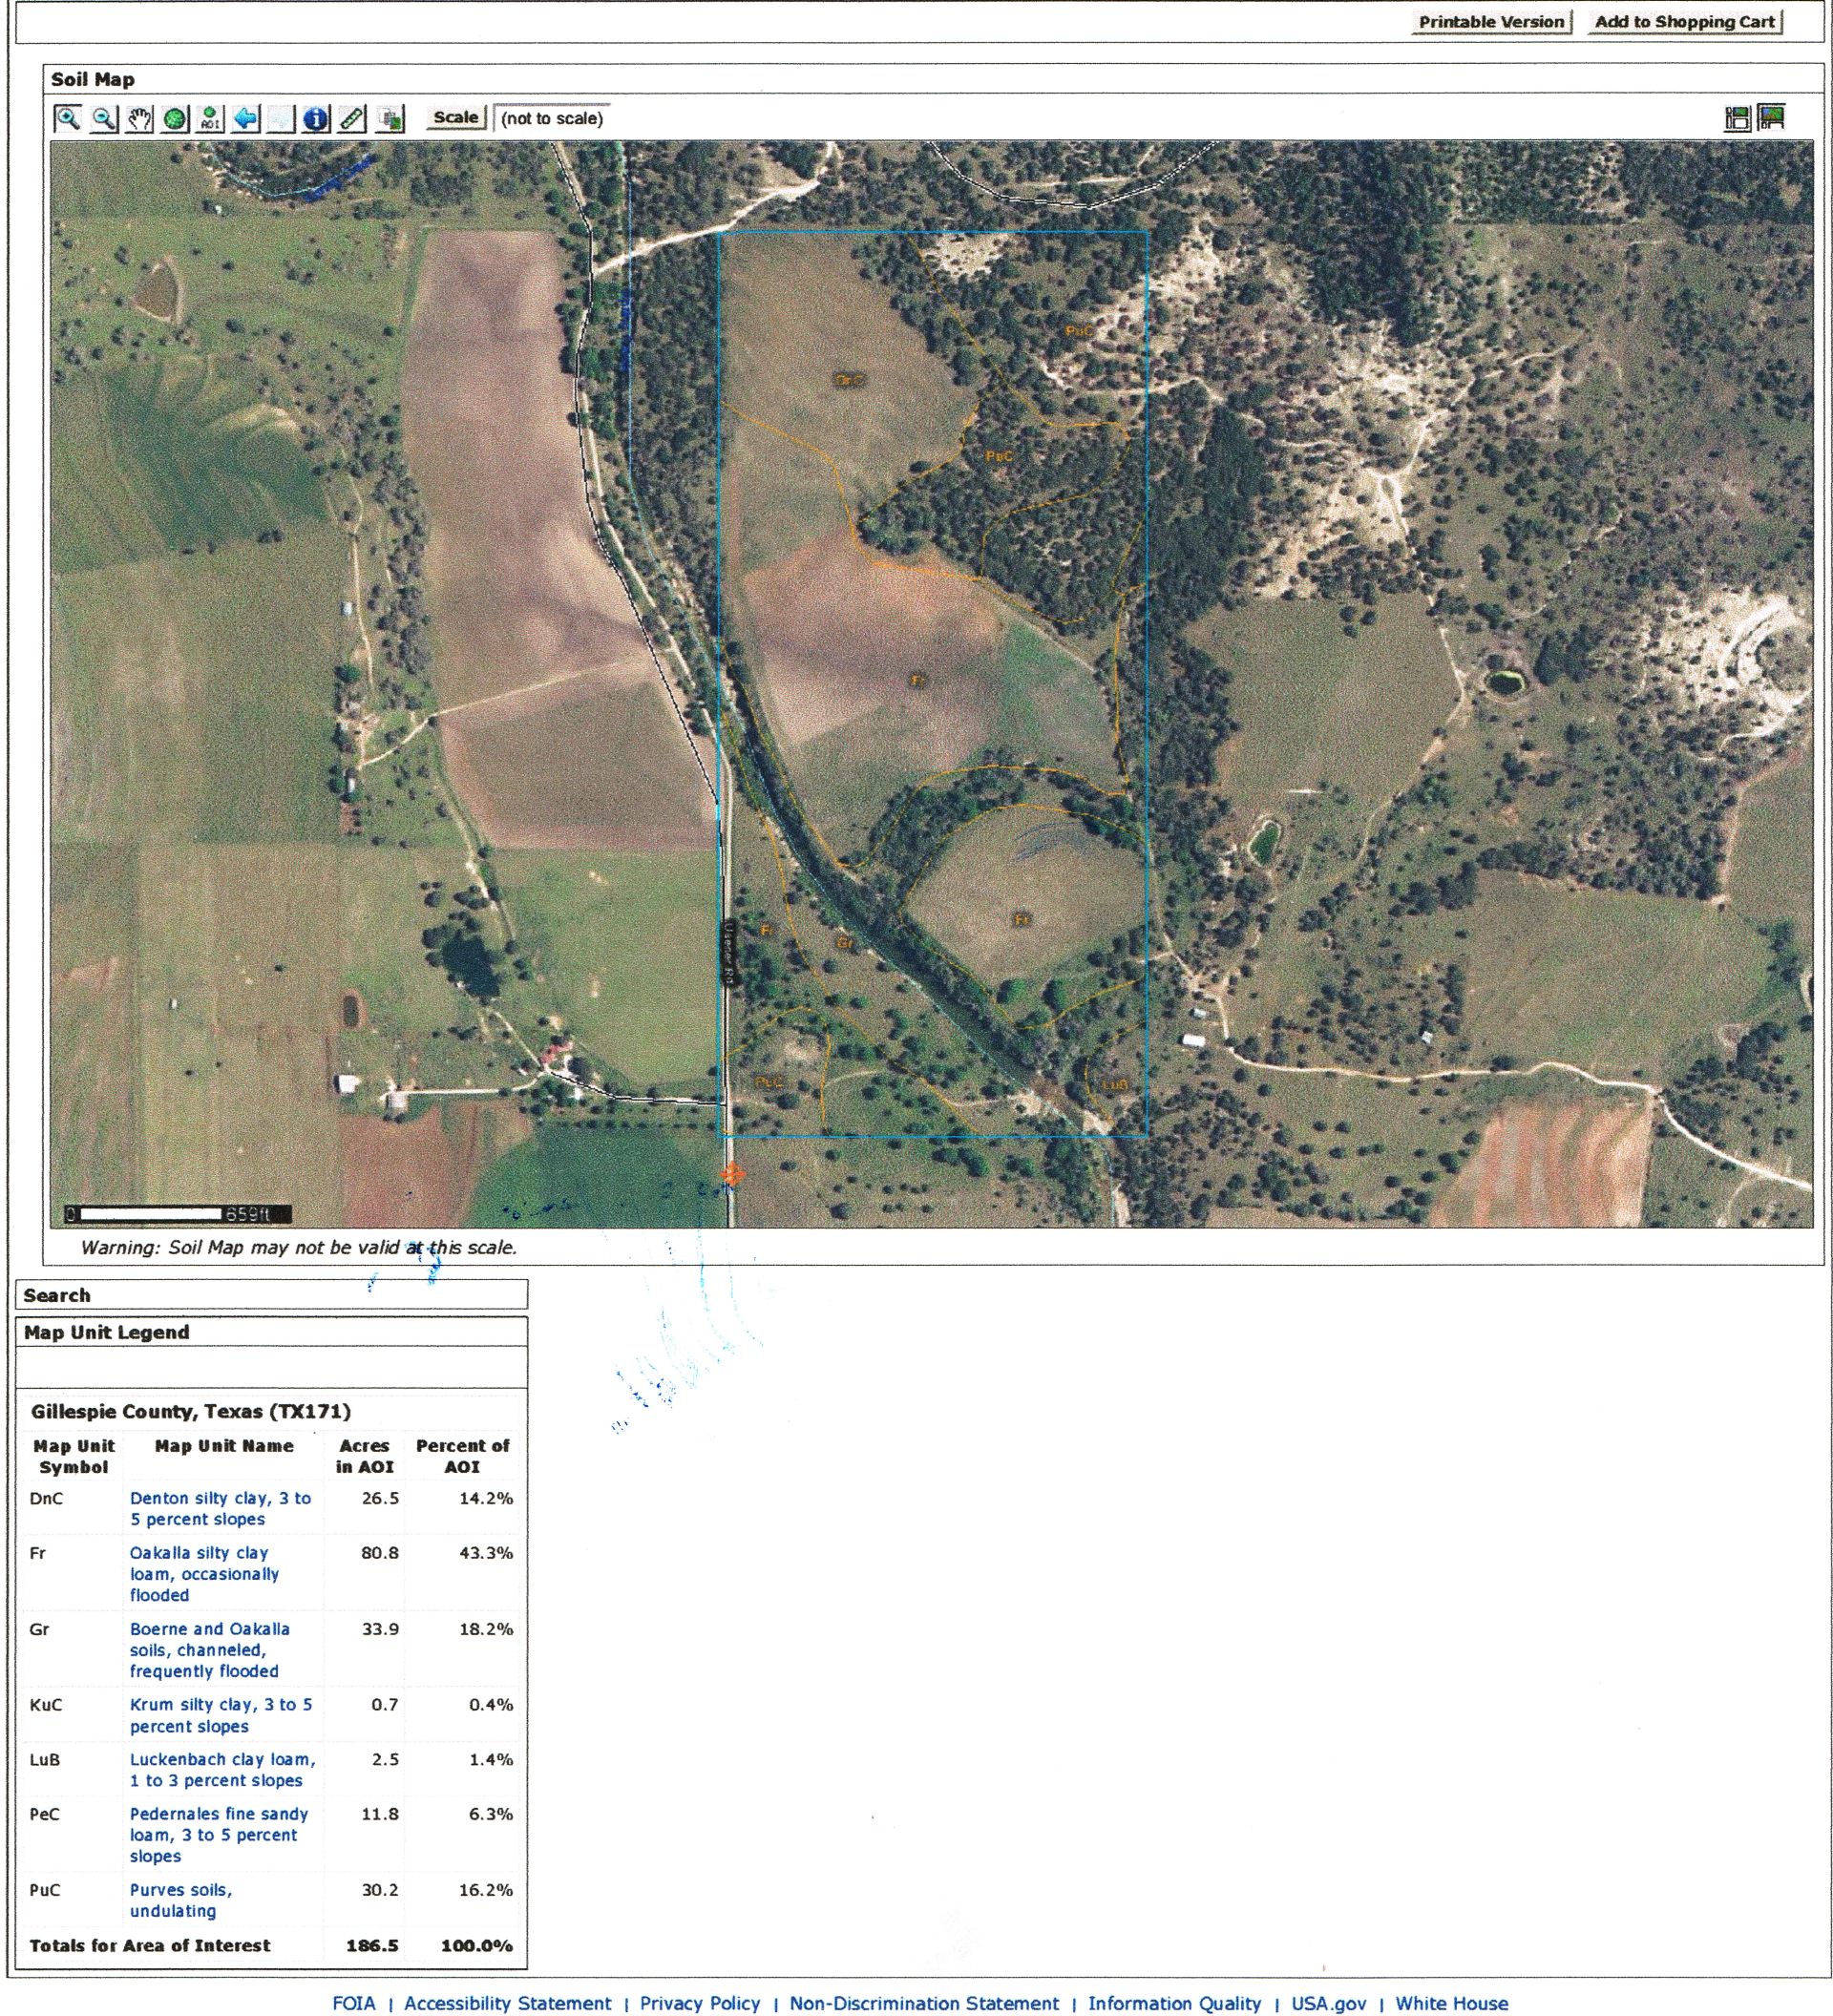
Task: Toggle the map view icon at far right
Action: click(1771, 118)
